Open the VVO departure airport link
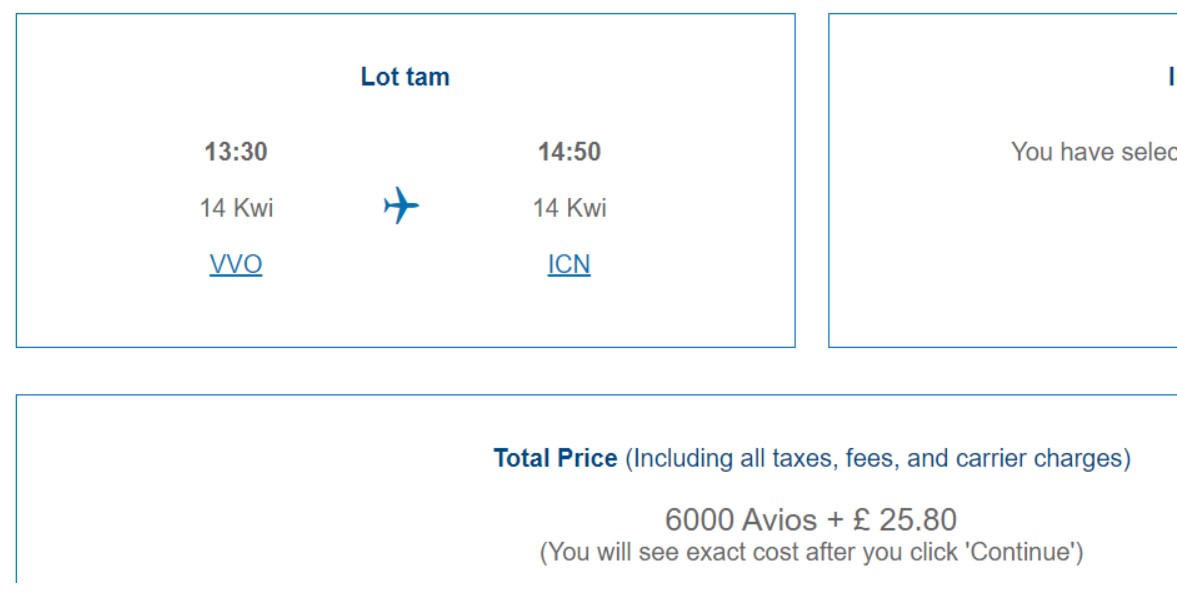The width and height of the screenshot is (1177, 595). [236, 264]
